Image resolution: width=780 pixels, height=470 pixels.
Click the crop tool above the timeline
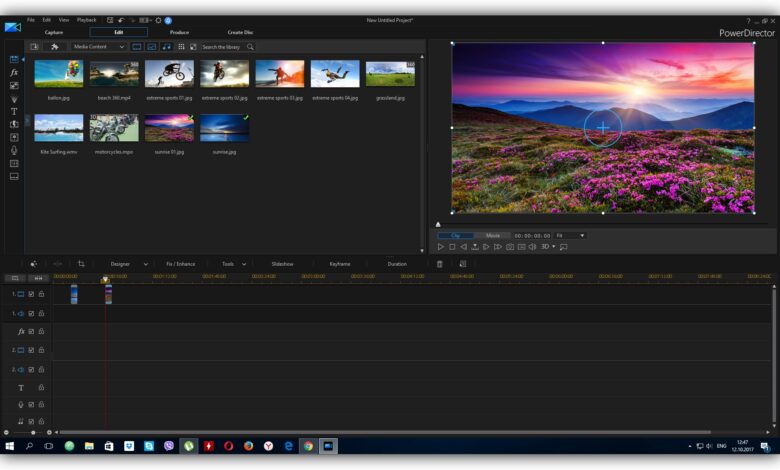coord(81,264)
